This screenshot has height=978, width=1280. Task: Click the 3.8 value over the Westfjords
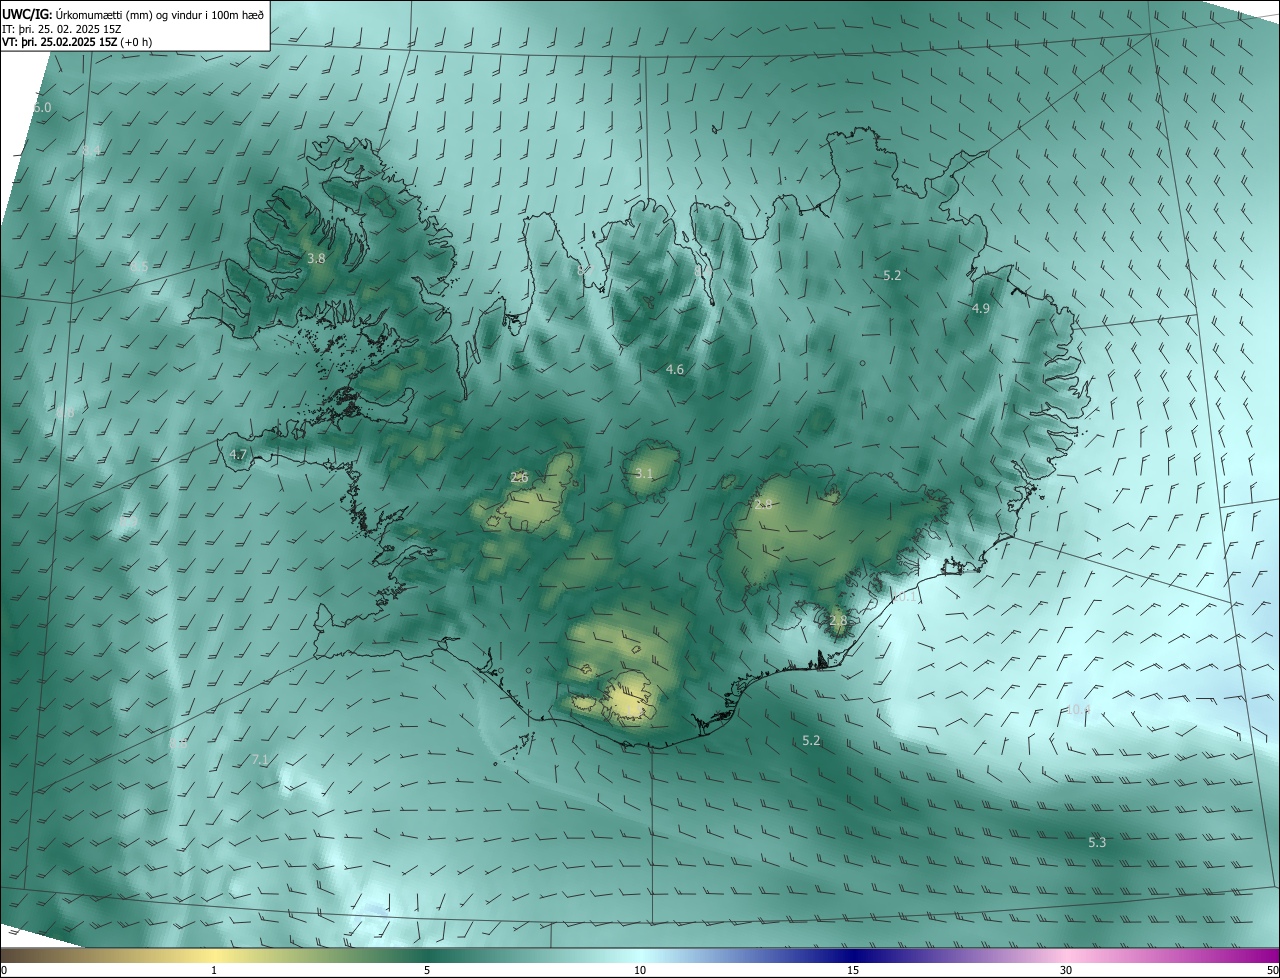[x=316, y=258]
